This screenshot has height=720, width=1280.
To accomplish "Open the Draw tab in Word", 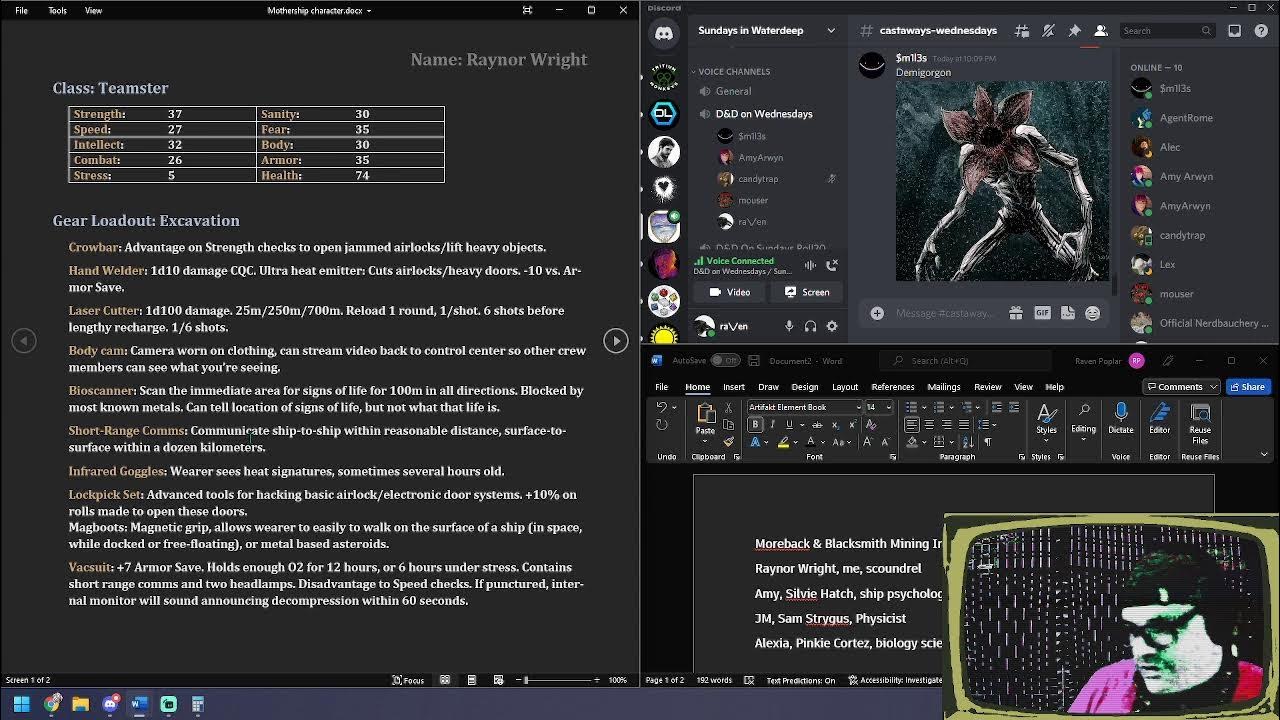I will tap(768, 387).
